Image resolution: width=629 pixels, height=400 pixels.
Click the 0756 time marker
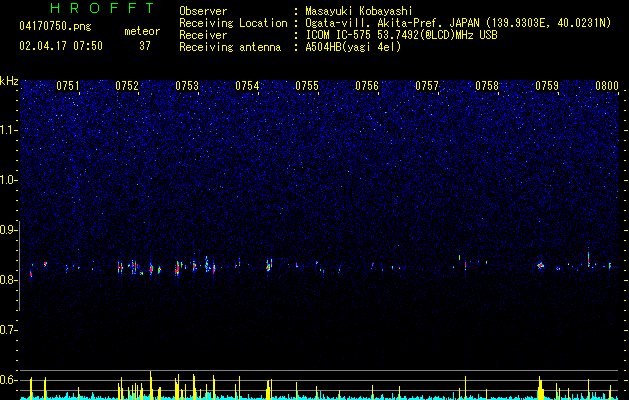coord(367,86)
